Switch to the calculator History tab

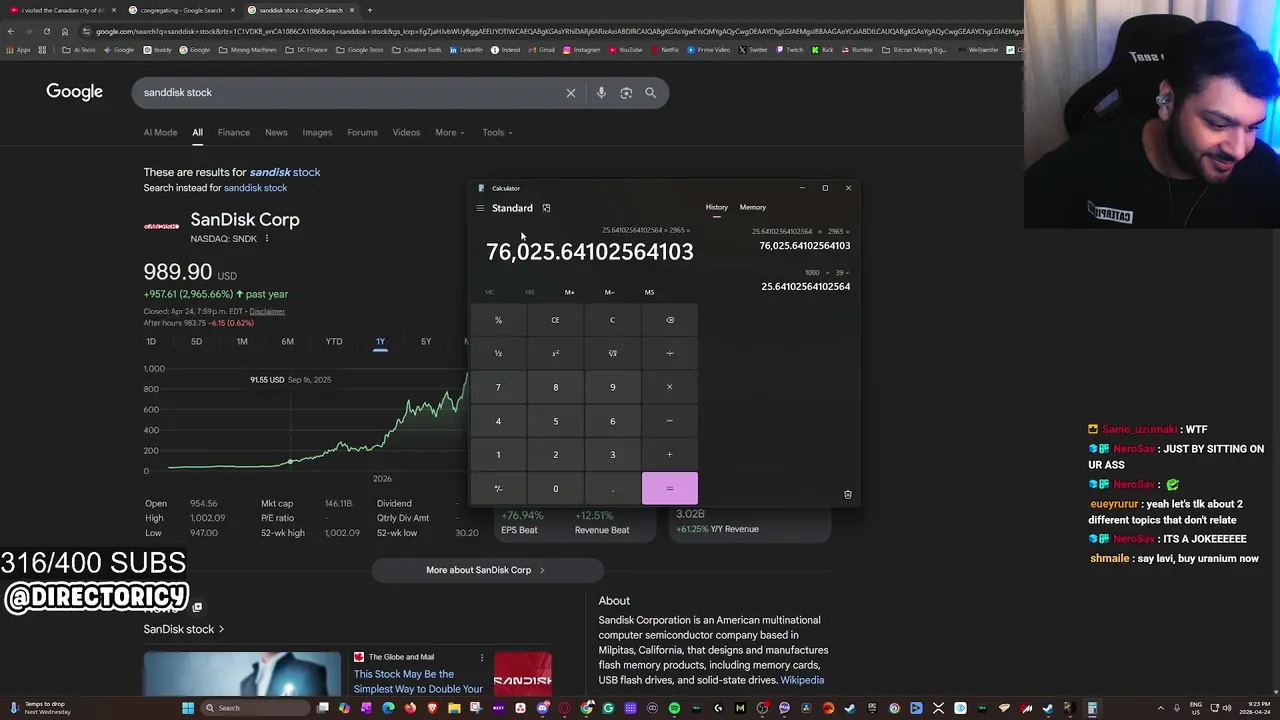[x=716, y=208]
